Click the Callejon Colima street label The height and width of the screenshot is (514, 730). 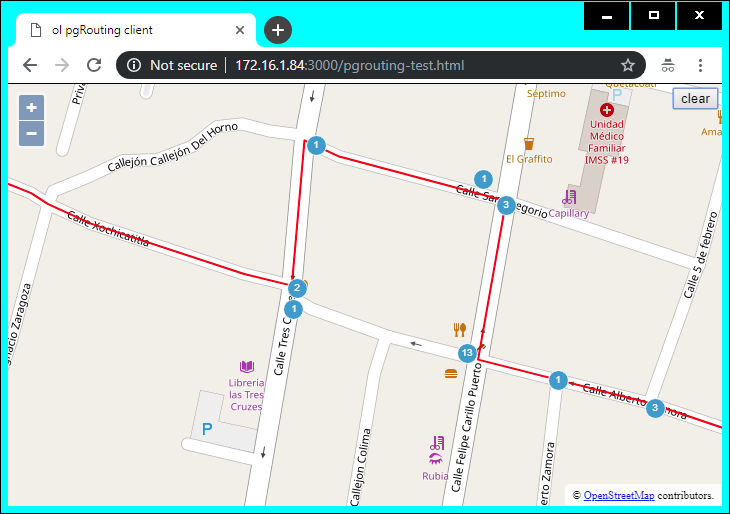[361, 467]
